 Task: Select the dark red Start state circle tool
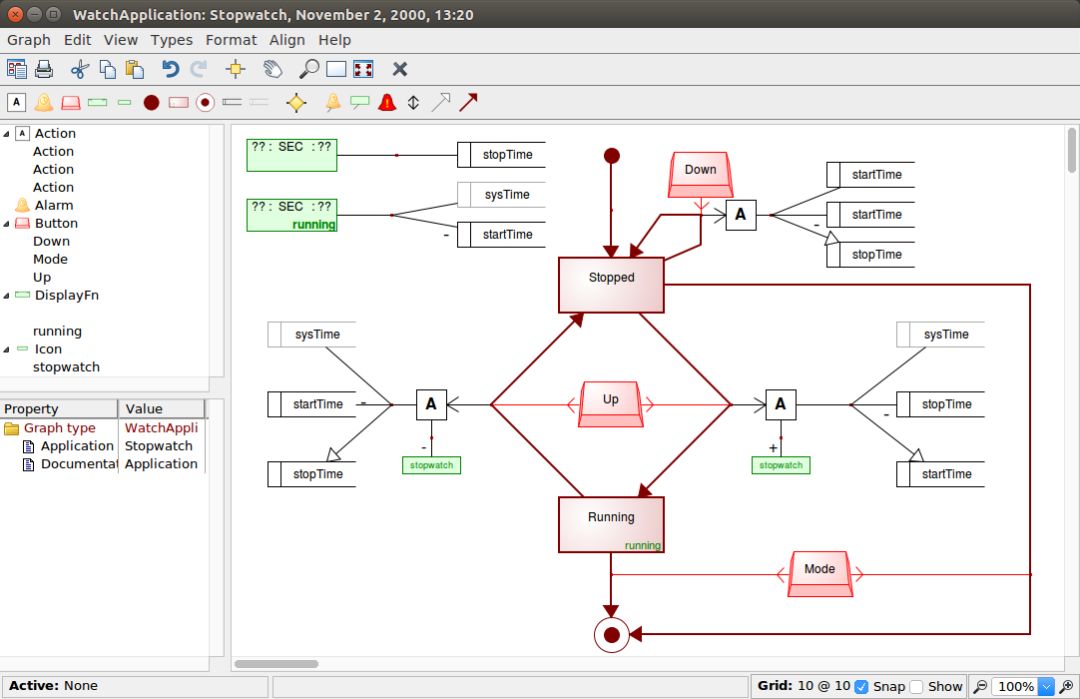tap(151, 102)
